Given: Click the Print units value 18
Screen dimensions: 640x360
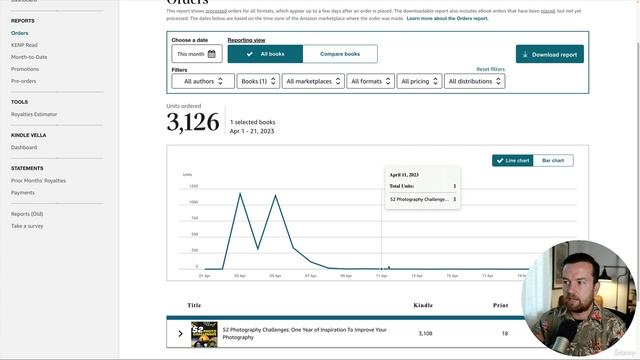Looking at the screenshot, I should [505, 333].
